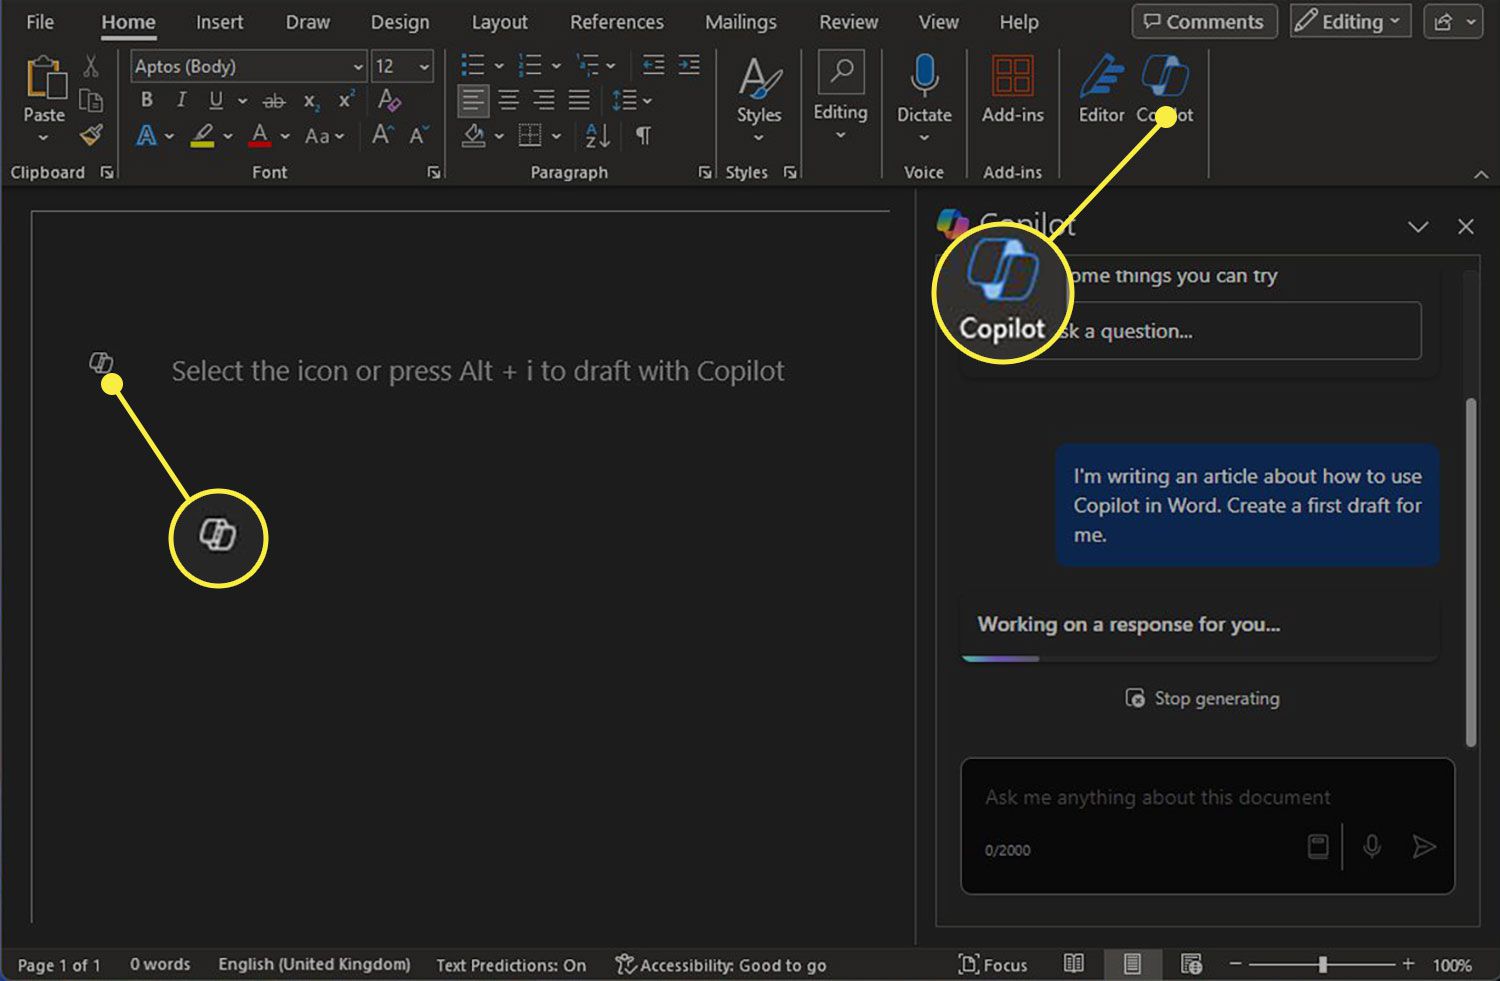Switch to the Insert ribbon tab

click(x=219, y=22)
